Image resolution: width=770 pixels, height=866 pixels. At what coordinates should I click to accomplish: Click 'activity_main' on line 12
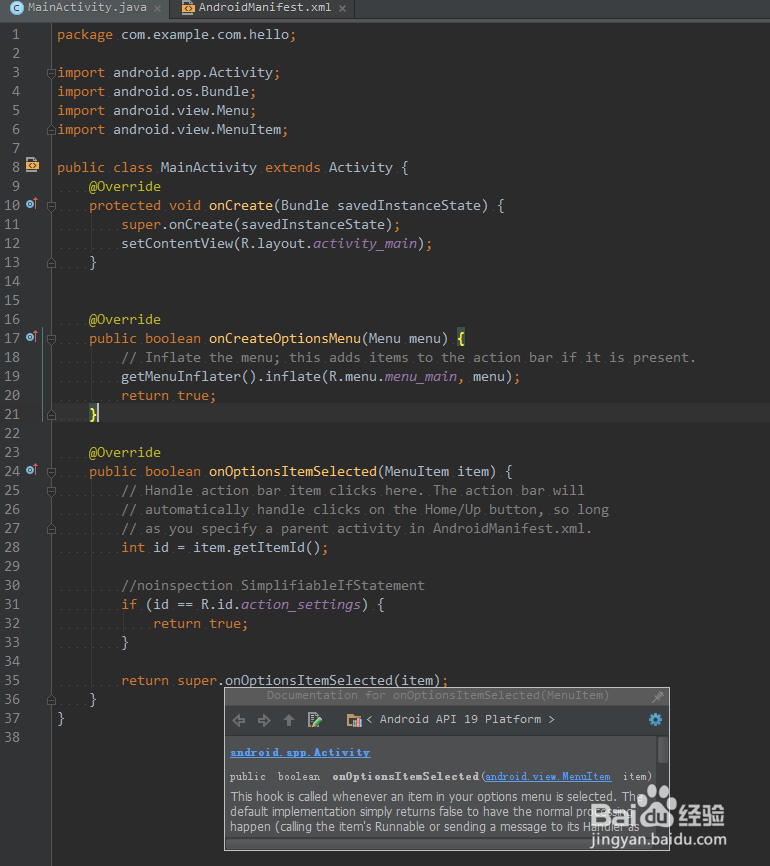(x=365, y=244)
